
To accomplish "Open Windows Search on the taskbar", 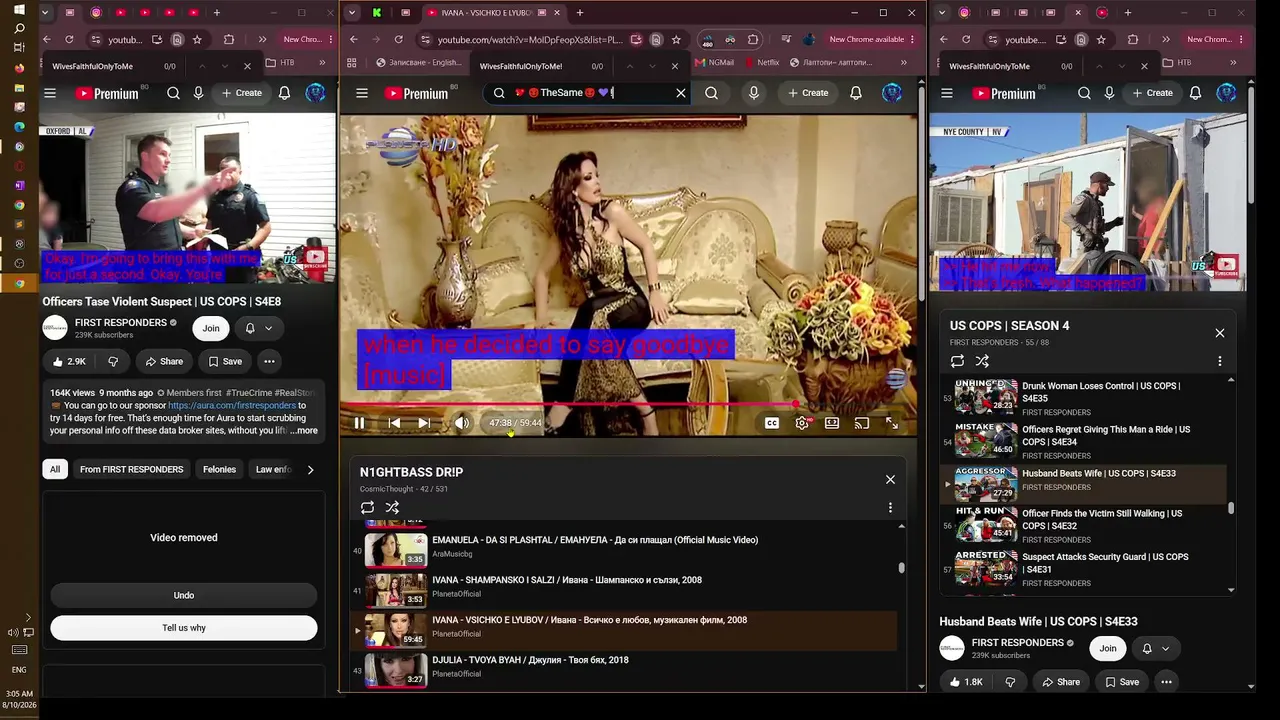I will [x=19, y=28].
